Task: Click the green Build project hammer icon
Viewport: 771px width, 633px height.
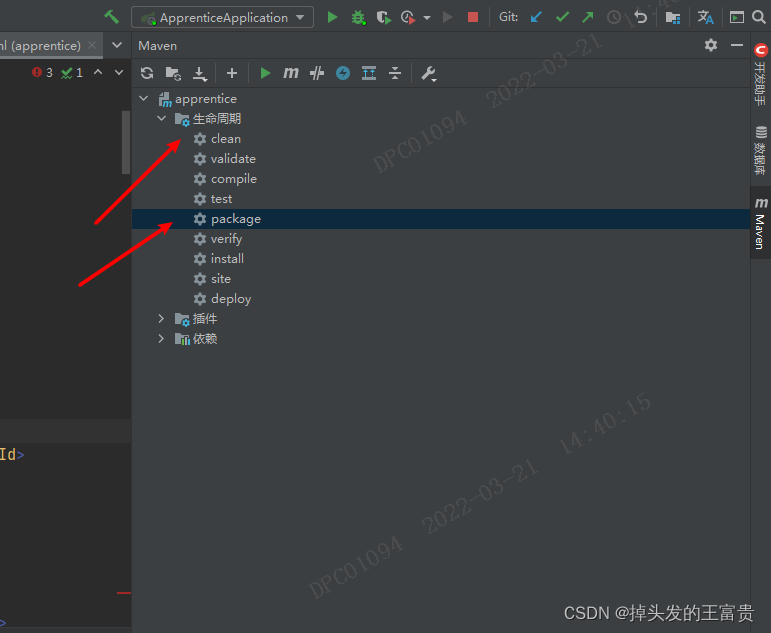Action: click(x=112, y=17)
